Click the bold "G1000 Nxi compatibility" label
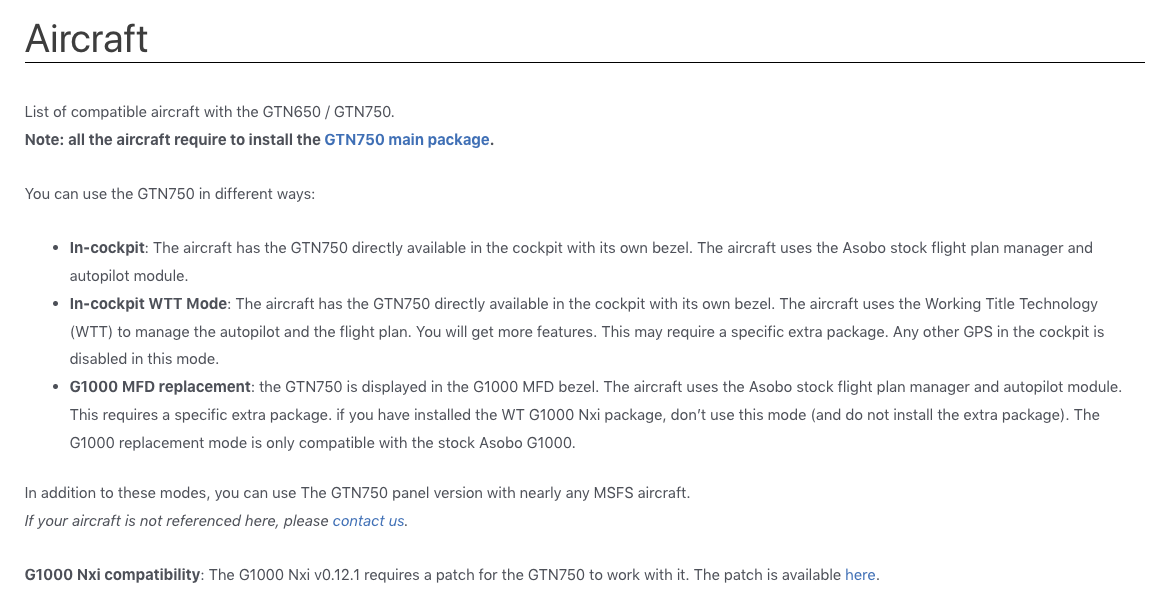The width and height of the screenshot is (1164, 616). coord(112,575)
